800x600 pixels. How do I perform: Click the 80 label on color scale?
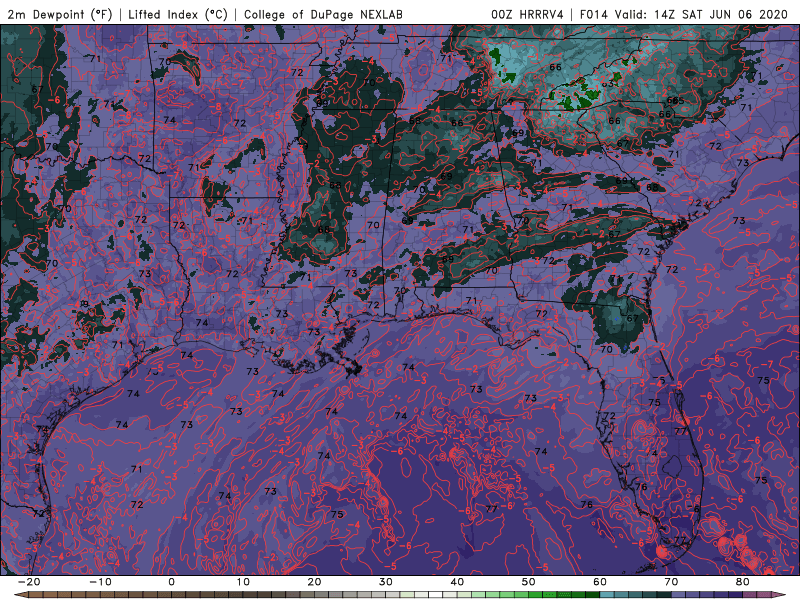pos(743,582)
